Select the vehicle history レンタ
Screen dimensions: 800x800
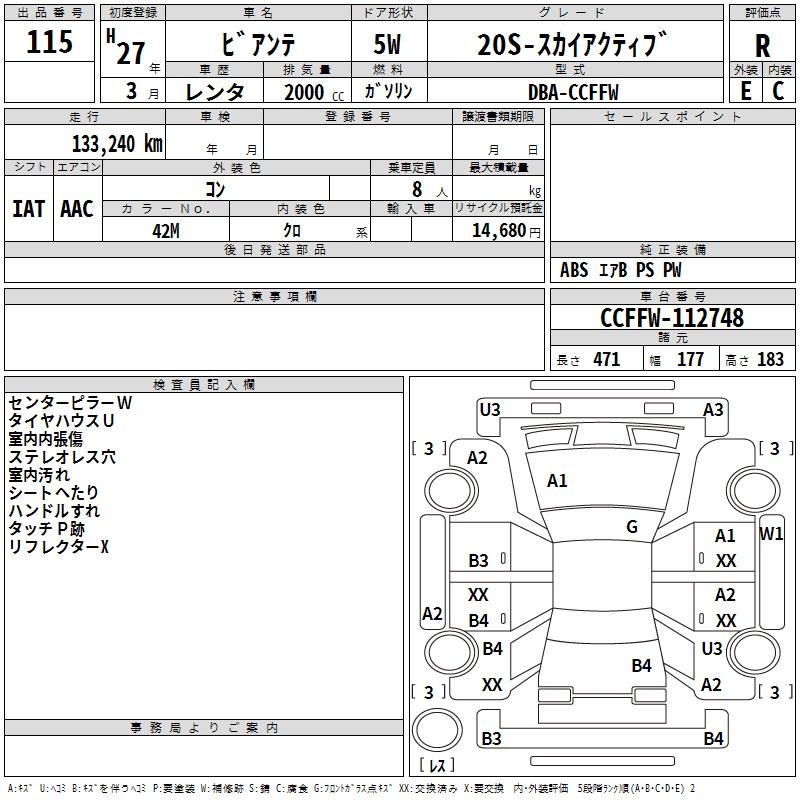(214, 92)
